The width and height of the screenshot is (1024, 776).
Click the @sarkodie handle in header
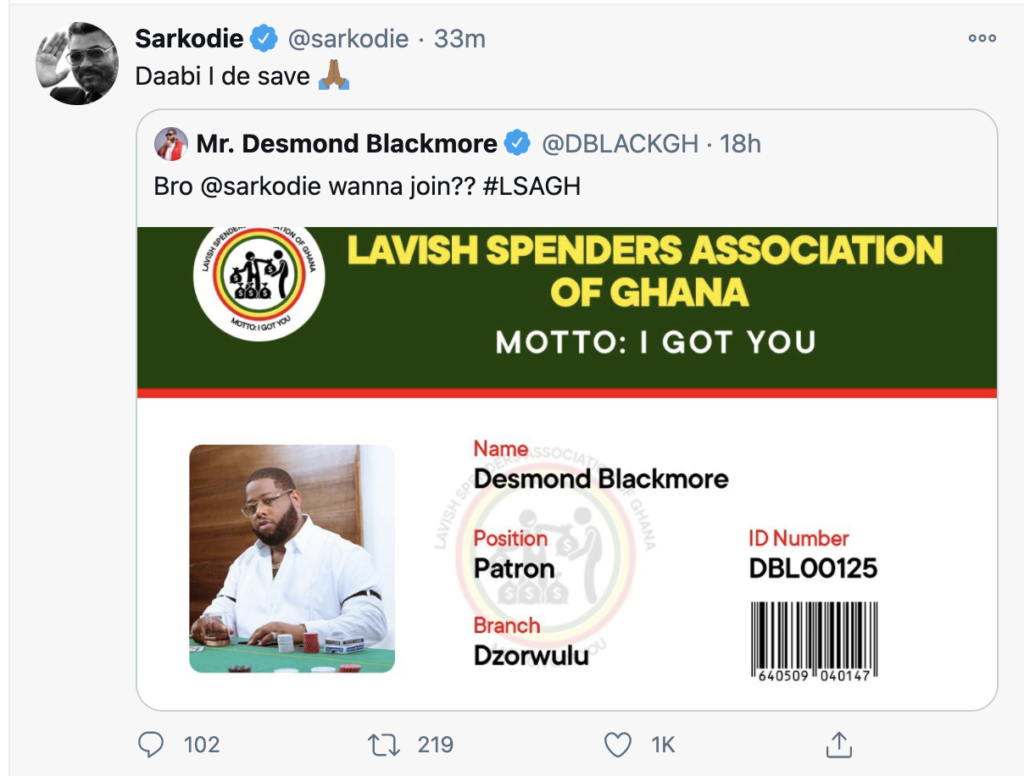348,39
